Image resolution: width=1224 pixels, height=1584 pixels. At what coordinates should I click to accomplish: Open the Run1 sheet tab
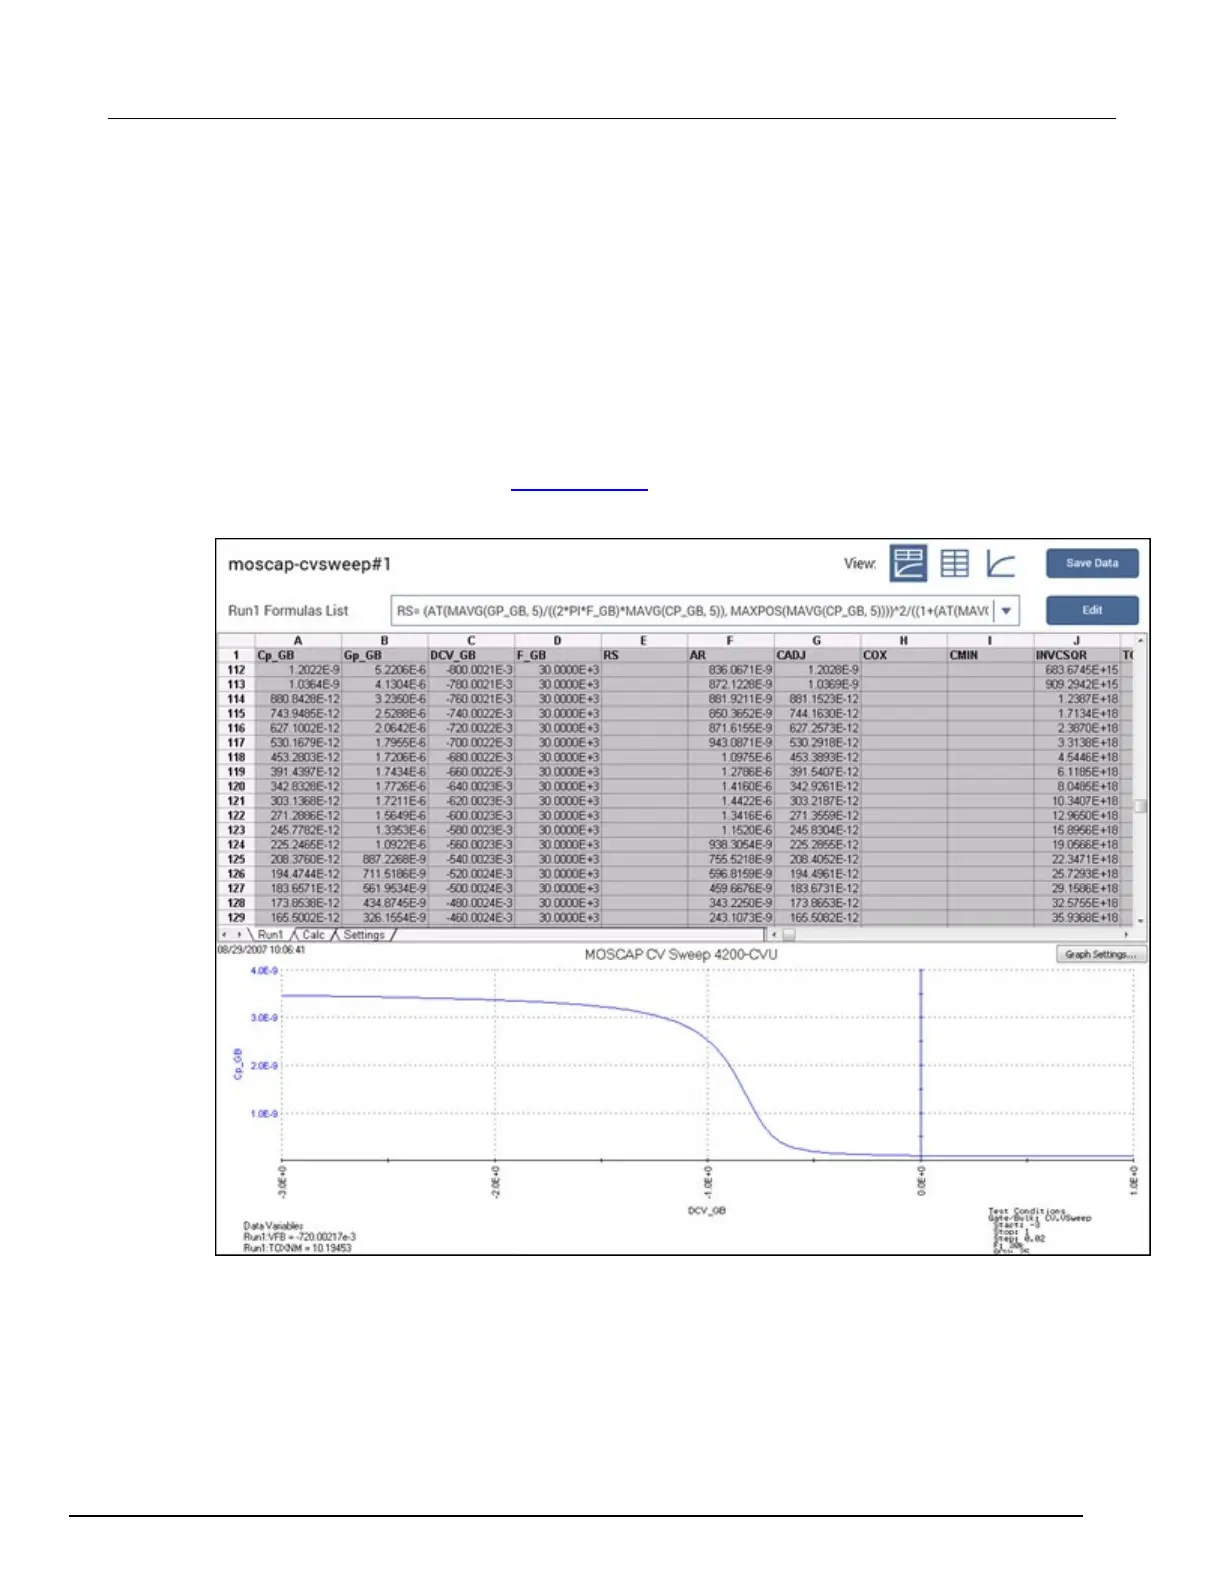[270, 935]
